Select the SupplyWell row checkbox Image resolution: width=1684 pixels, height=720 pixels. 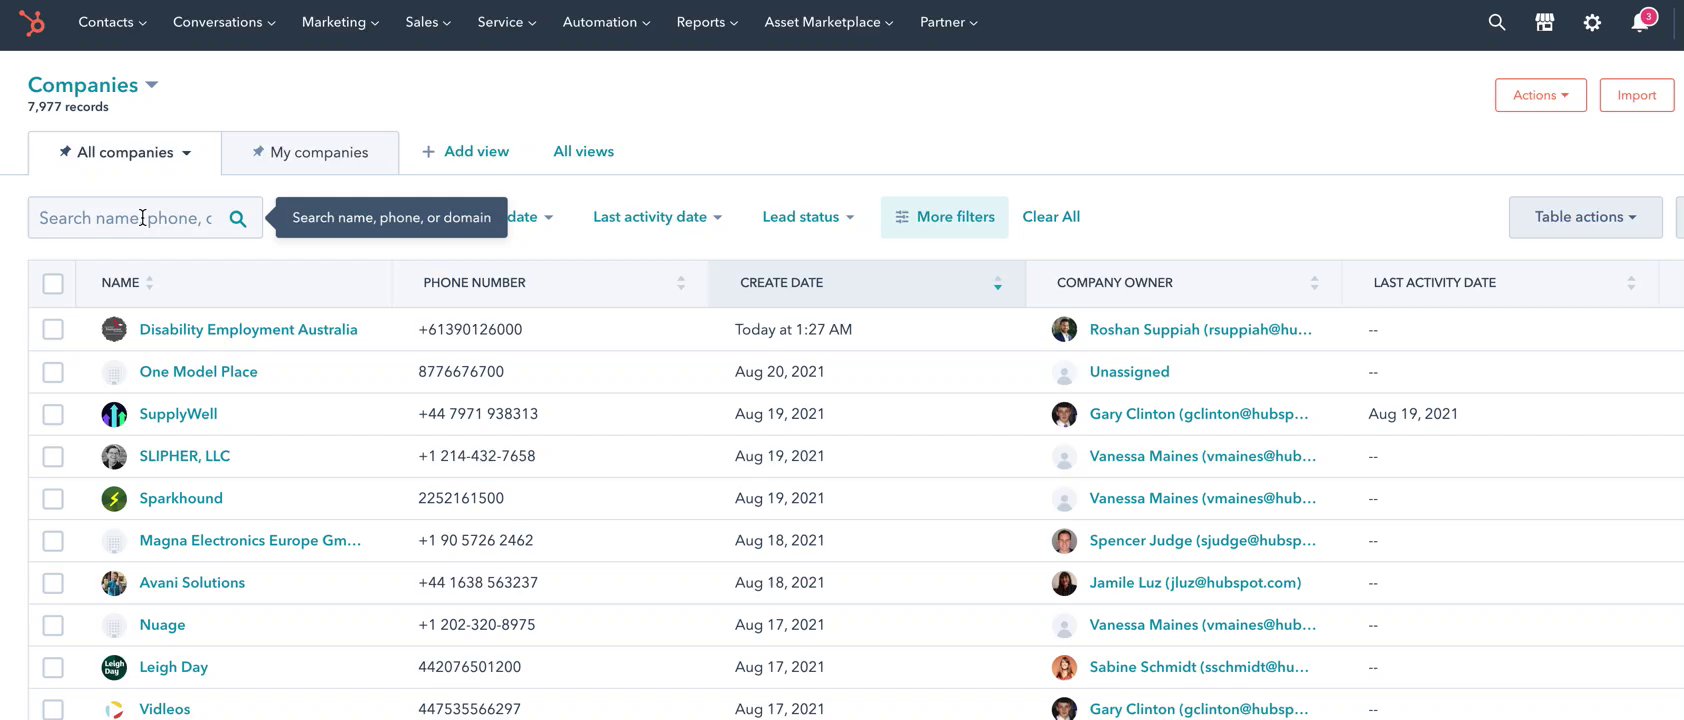[x=53, y=414]
